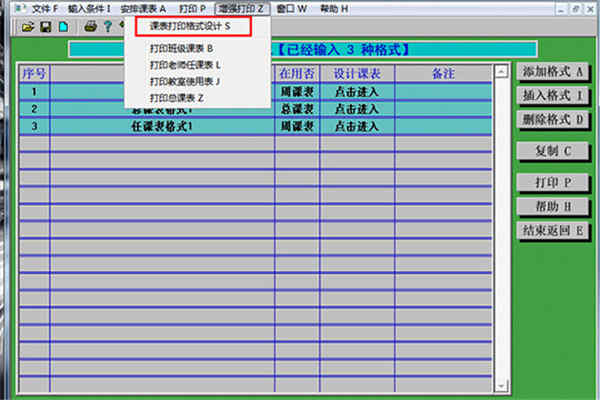Click the 插入格式 I button

552,95
